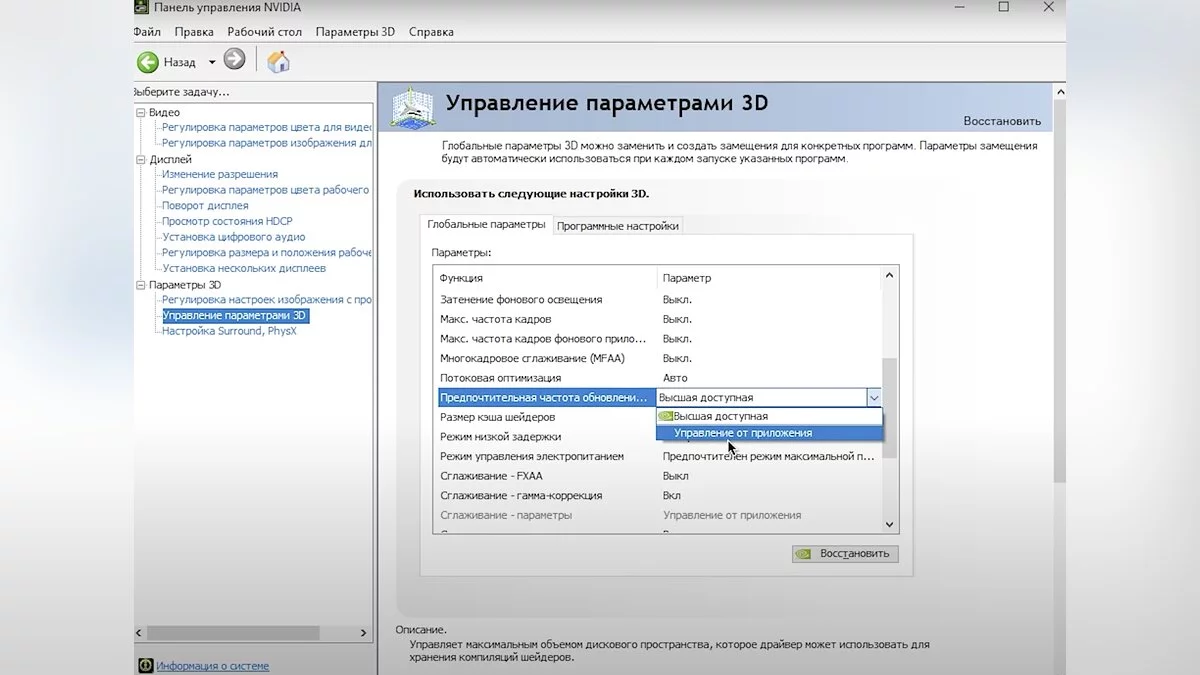The height and width of the screenshot is (675, 1200).
Task: Switch to the Программные настройки tab
Action: (x=618, y=226)
